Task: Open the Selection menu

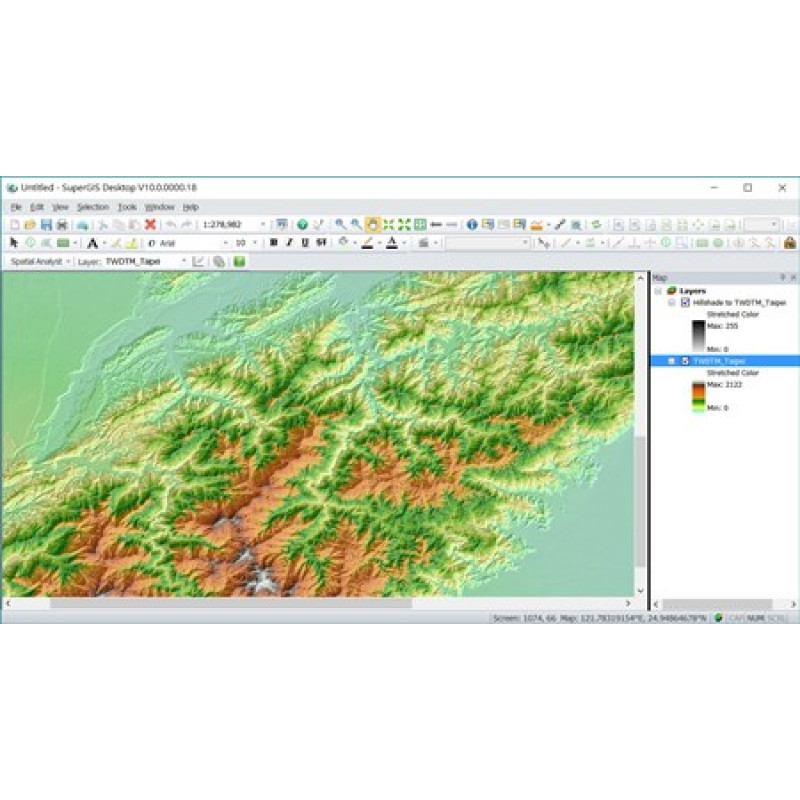Action: point(93,207)
